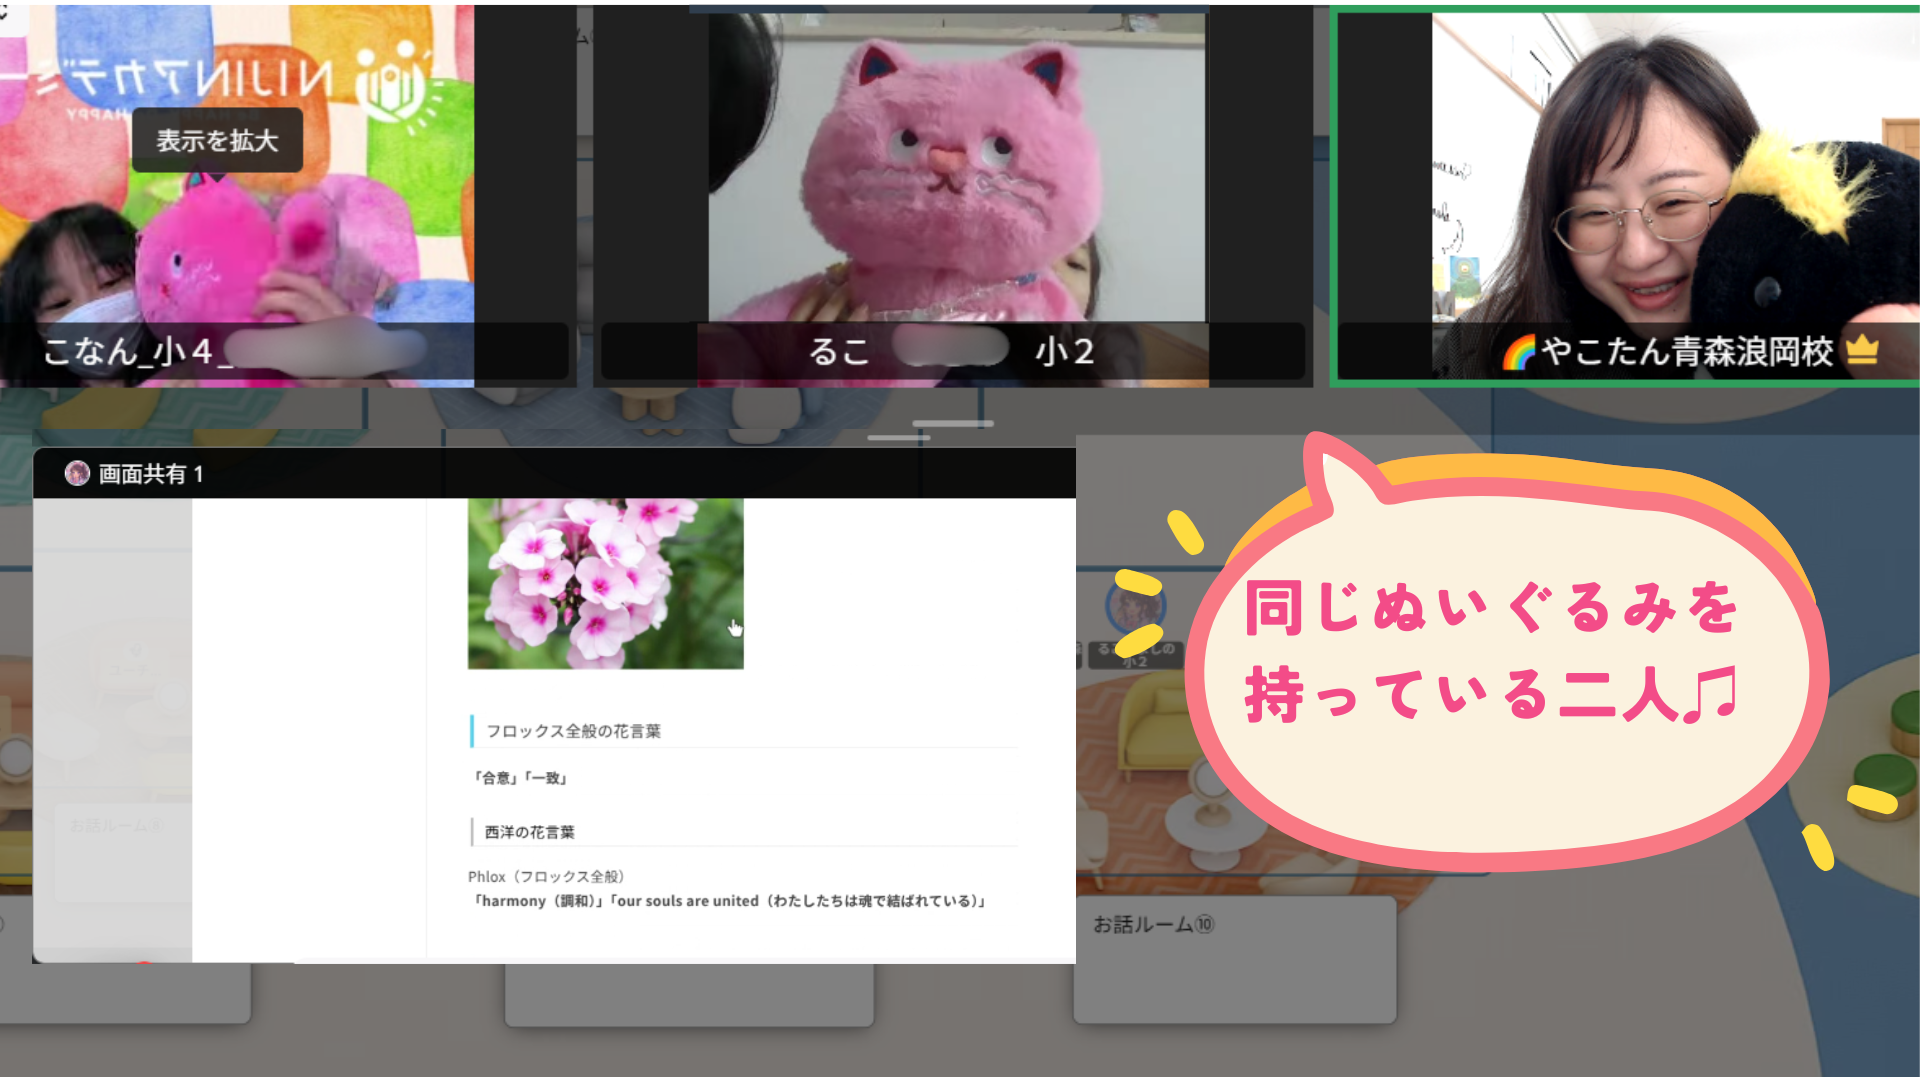Click the 表示を拡大 tooltip button
Screen dimensions: 1920x1080
coord(217,140)
